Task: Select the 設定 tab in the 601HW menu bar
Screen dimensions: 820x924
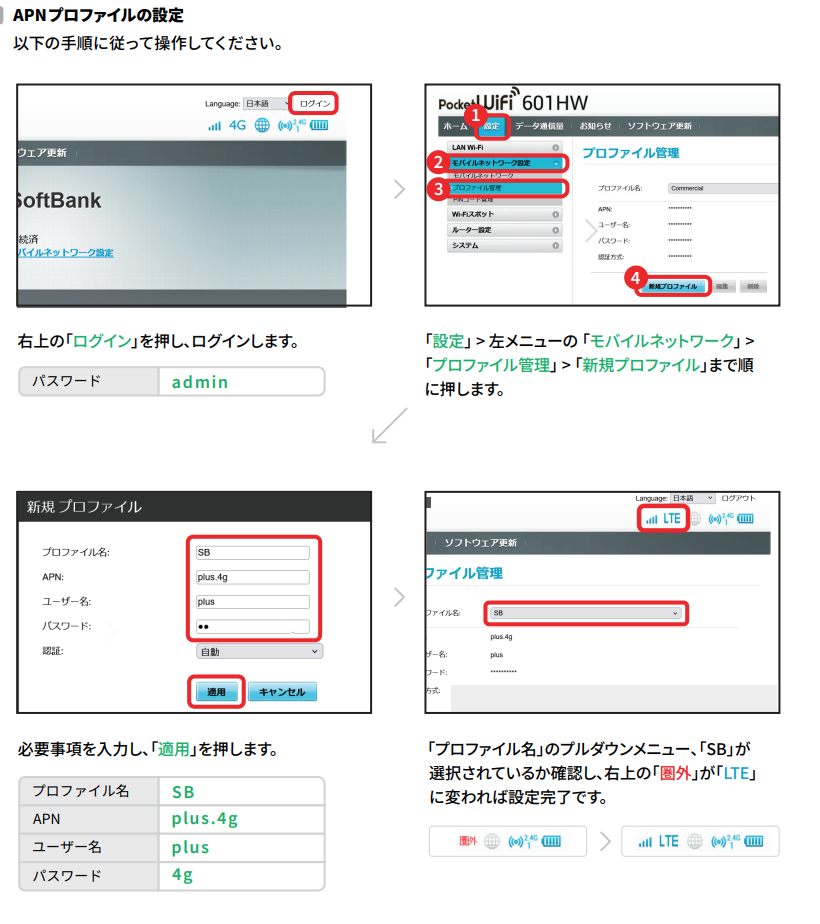Action: click(491, 126)
